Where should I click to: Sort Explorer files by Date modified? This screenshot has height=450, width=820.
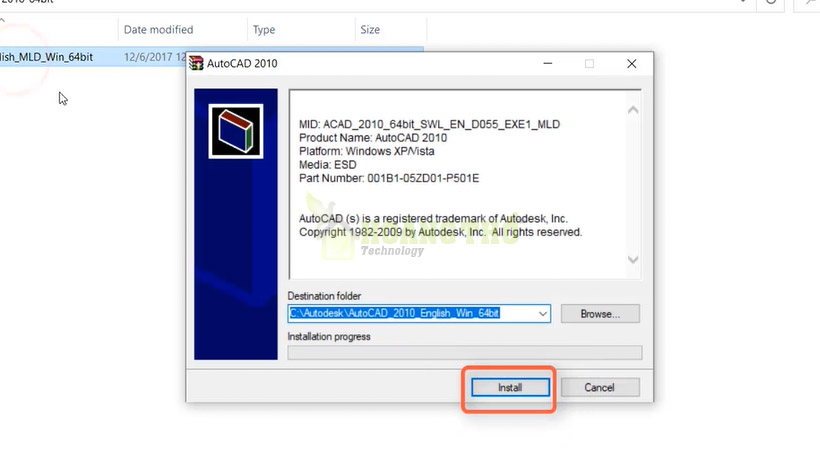point(158,30)
